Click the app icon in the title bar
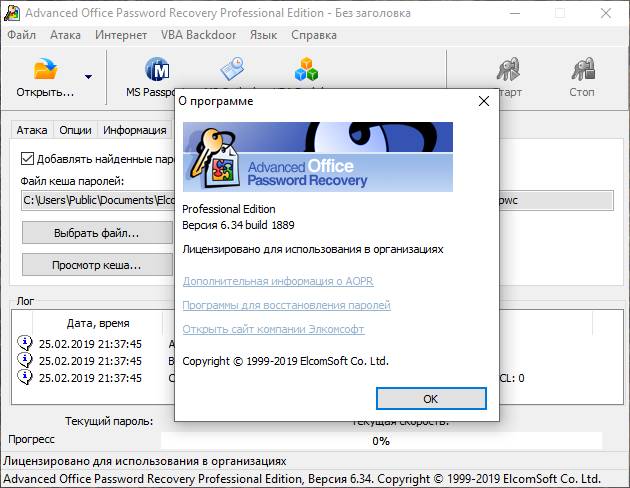This screenshot has height=488, width=630. pos(11,13)
